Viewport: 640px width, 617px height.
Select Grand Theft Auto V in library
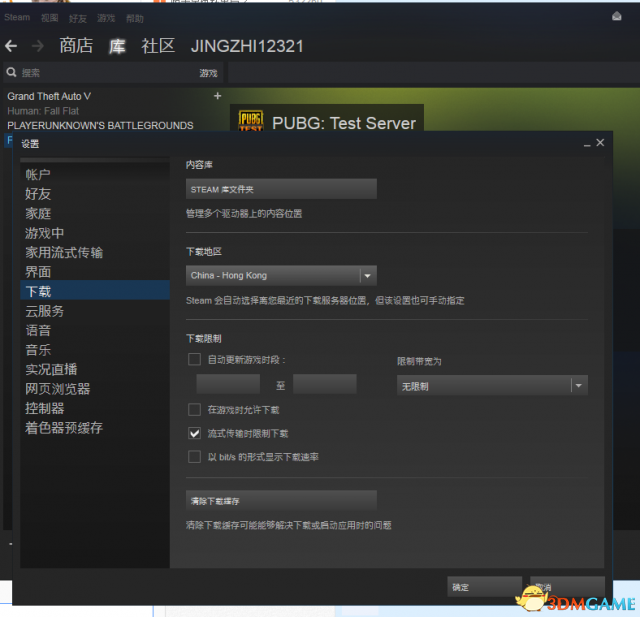coord(49,96)
